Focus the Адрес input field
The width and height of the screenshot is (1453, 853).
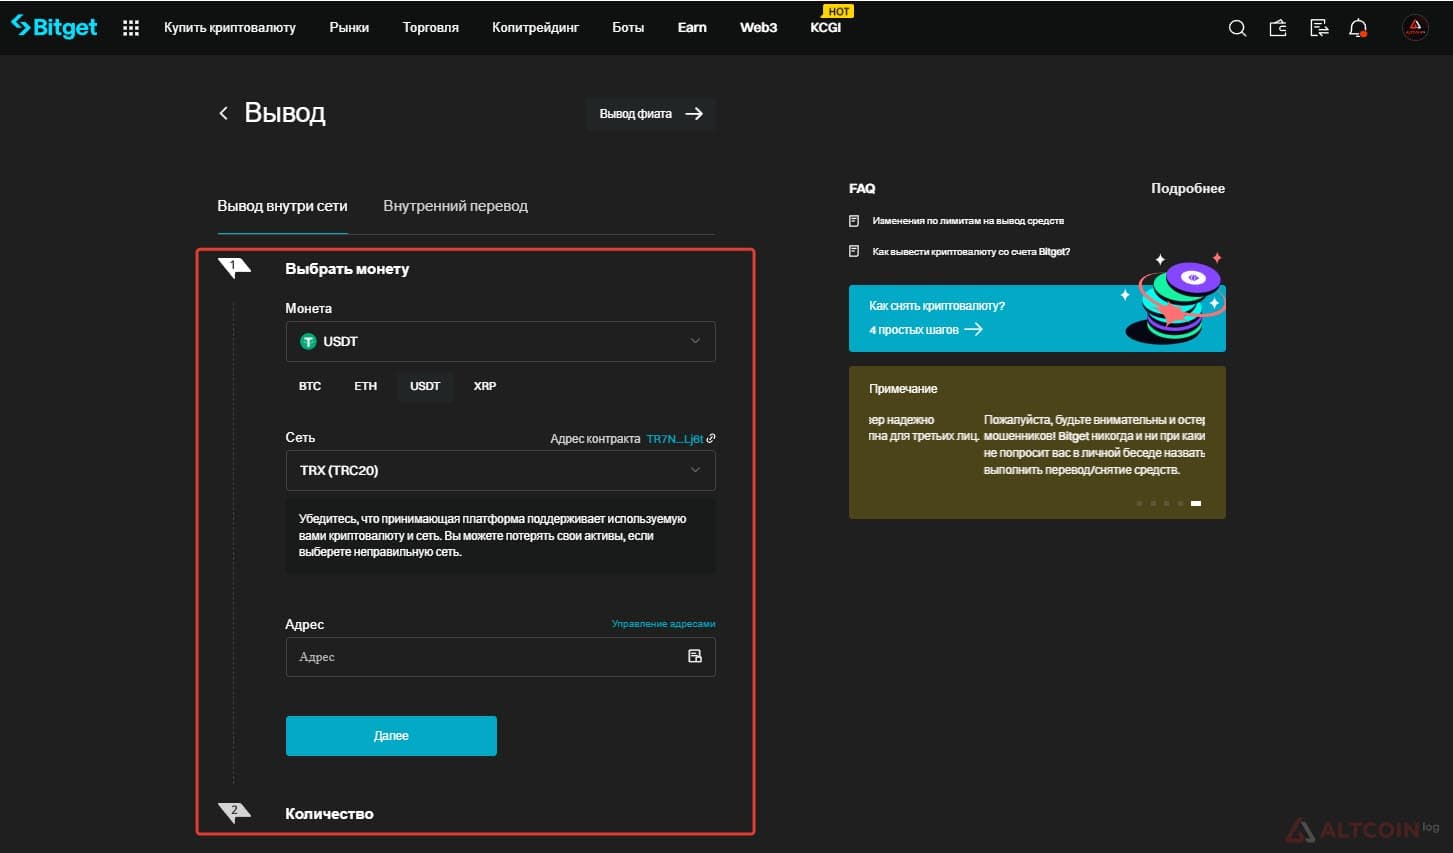point(501,657)
